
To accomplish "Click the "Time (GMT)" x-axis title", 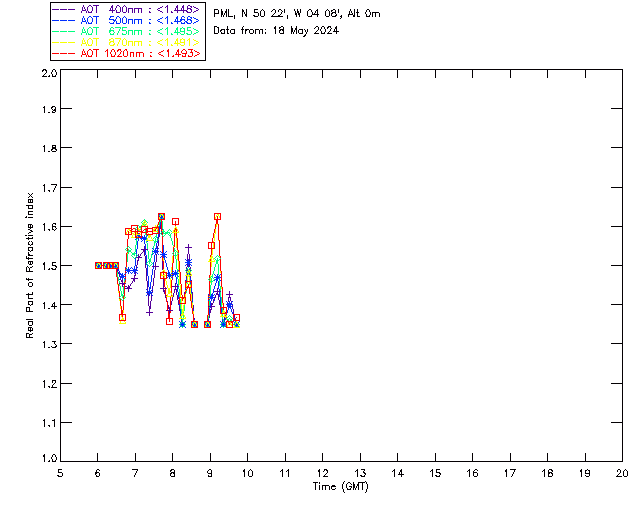I will click(x=341, y=486).
